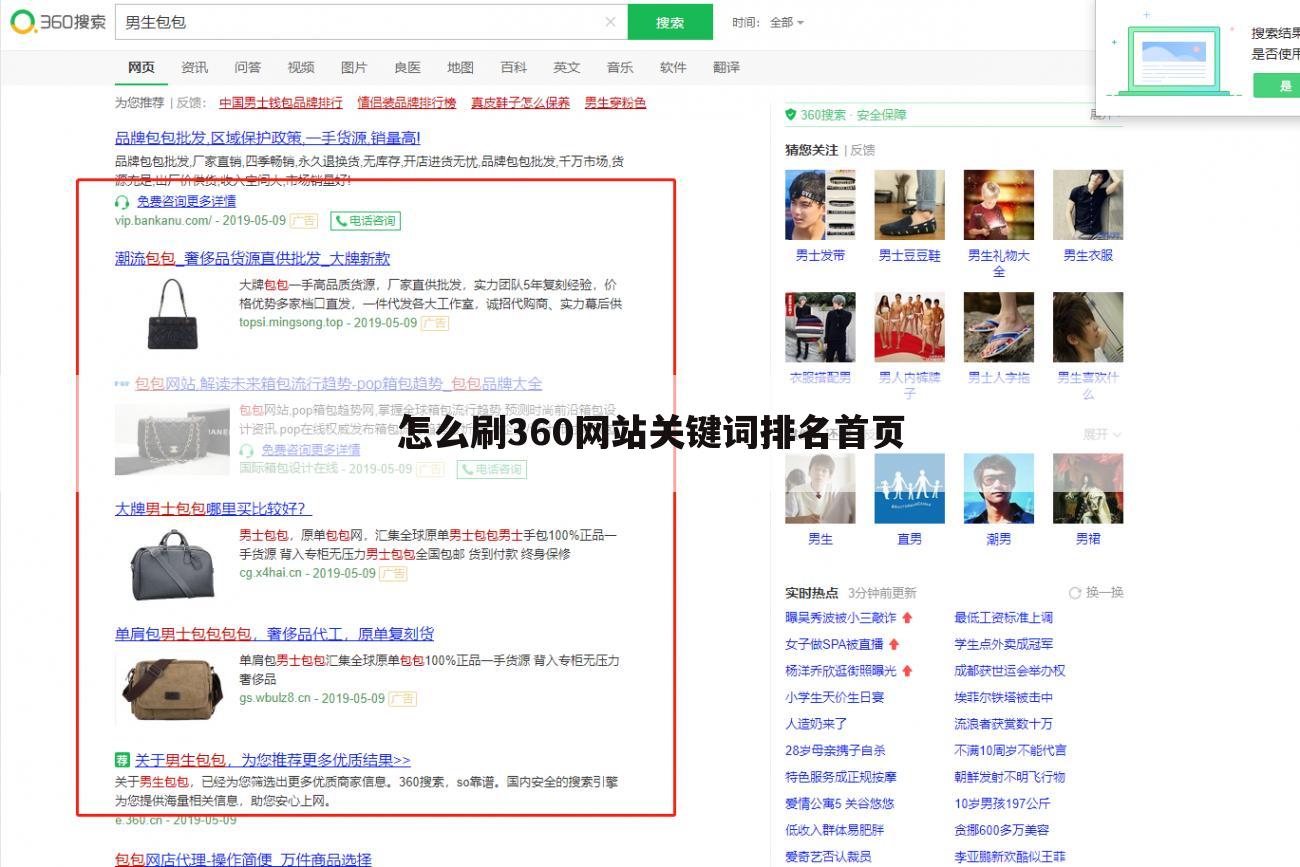Open hot topic 女子做SPA被直播
The height and width of the screenshot is (867, 1300).
click(834, 644)
